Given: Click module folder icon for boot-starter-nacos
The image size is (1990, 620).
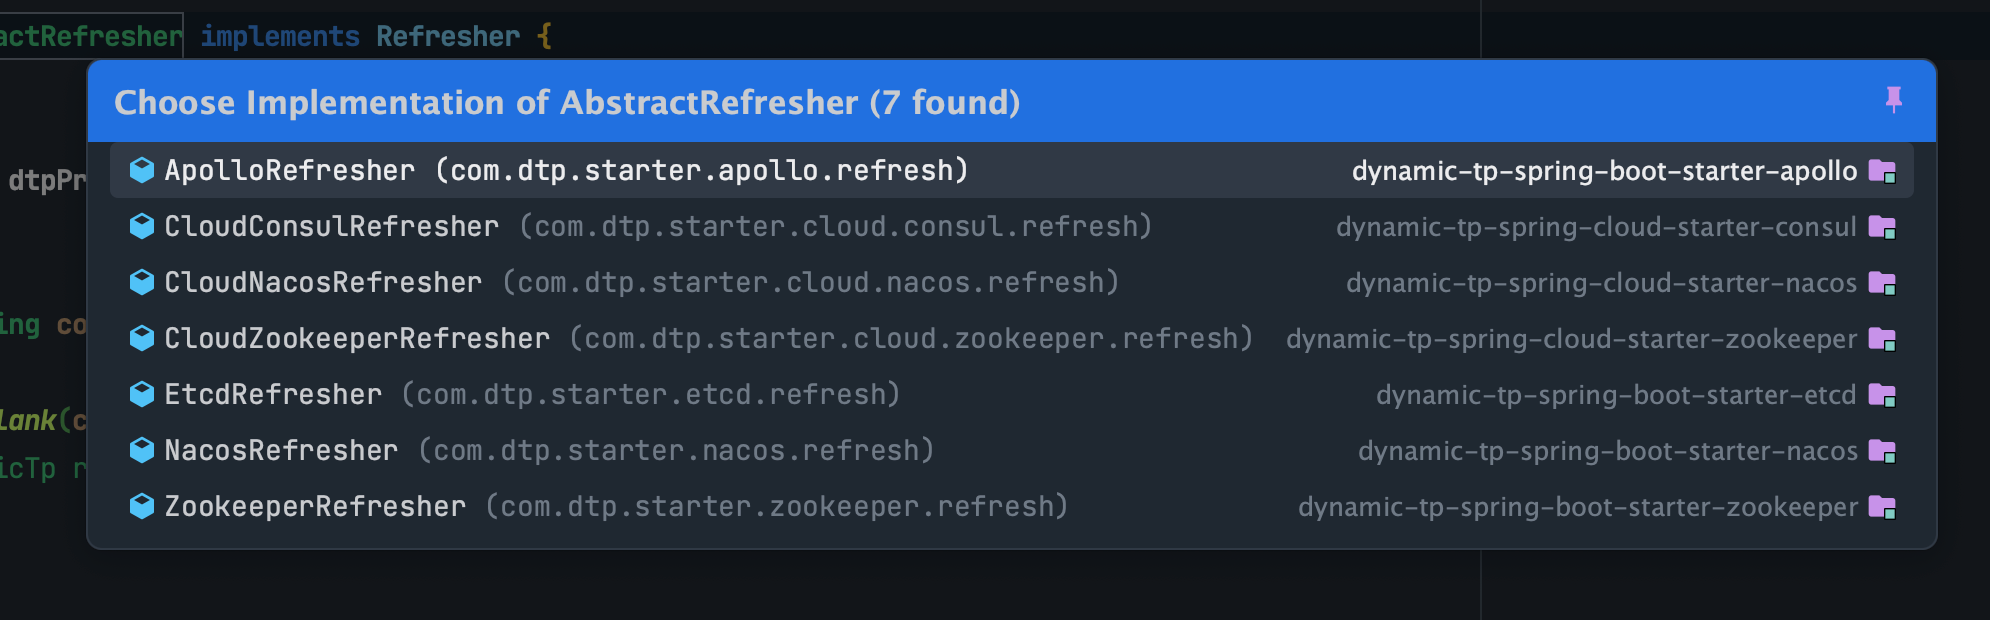Looking at the screenshot, I should tap(1882, 451).
